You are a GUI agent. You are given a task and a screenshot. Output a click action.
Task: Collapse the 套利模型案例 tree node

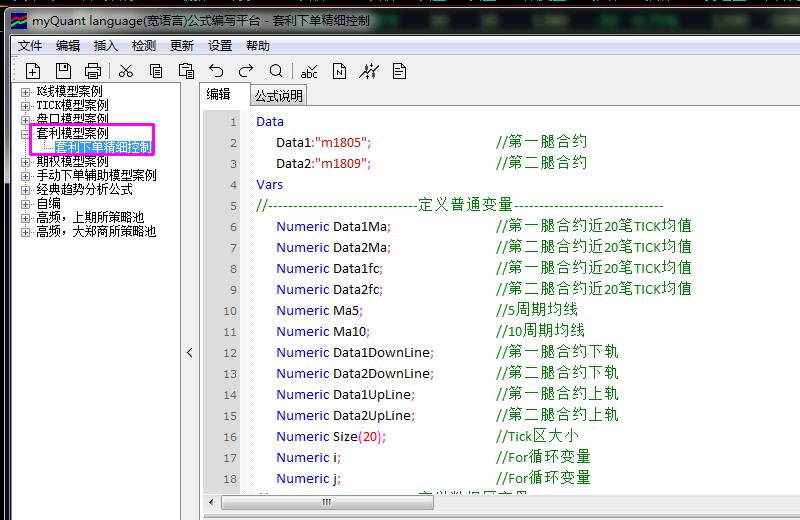26,133
